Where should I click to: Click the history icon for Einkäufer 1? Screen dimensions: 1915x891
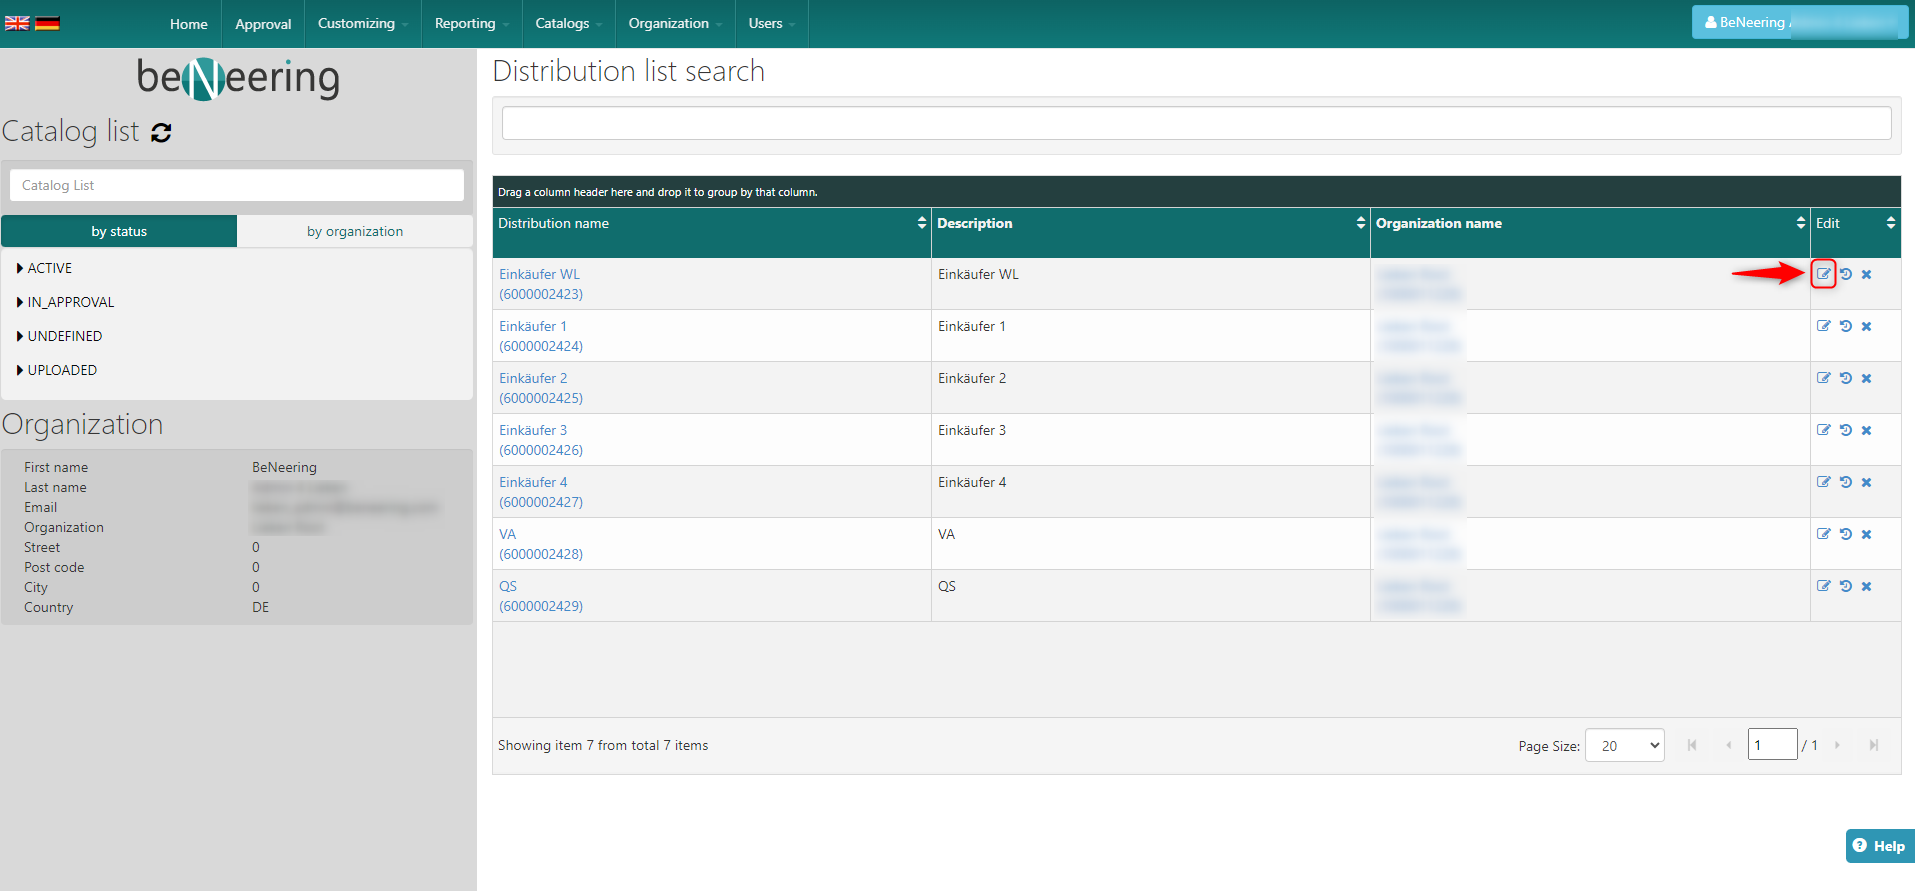tap(1845, 326)
